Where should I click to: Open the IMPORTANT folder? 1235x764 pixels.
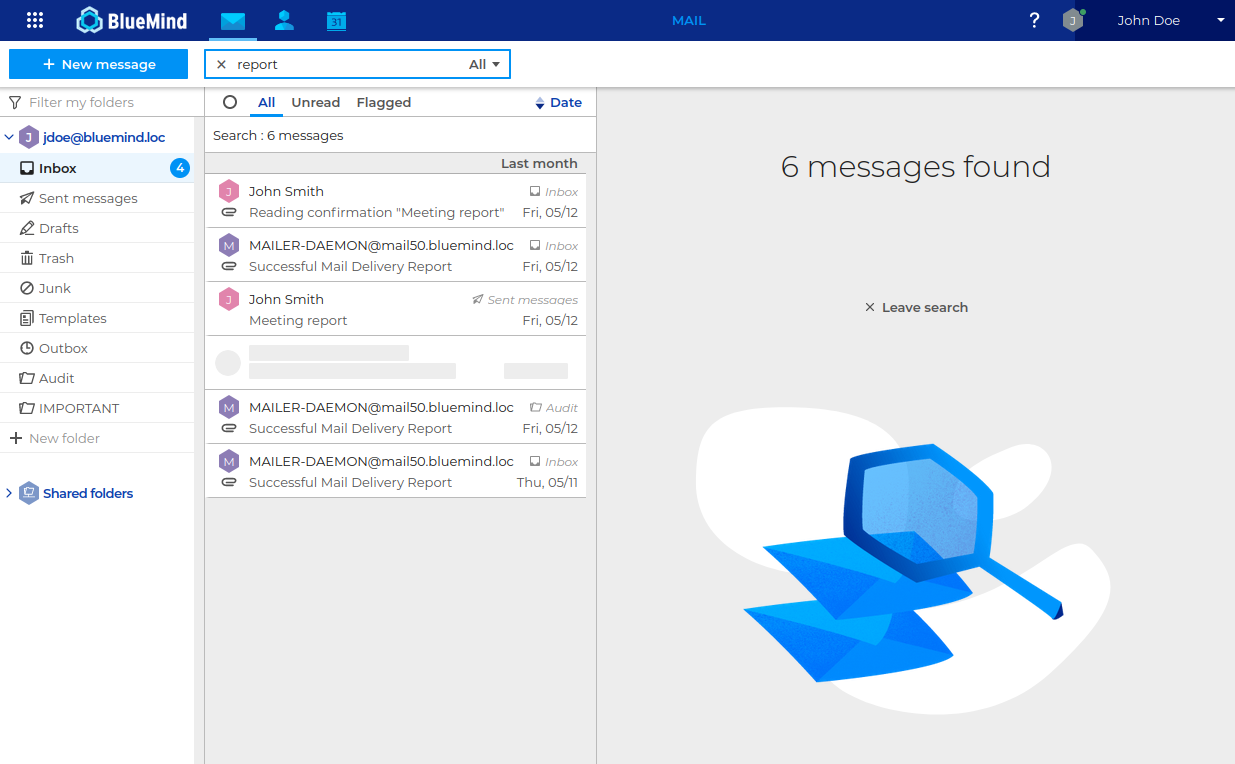[97, 408]
